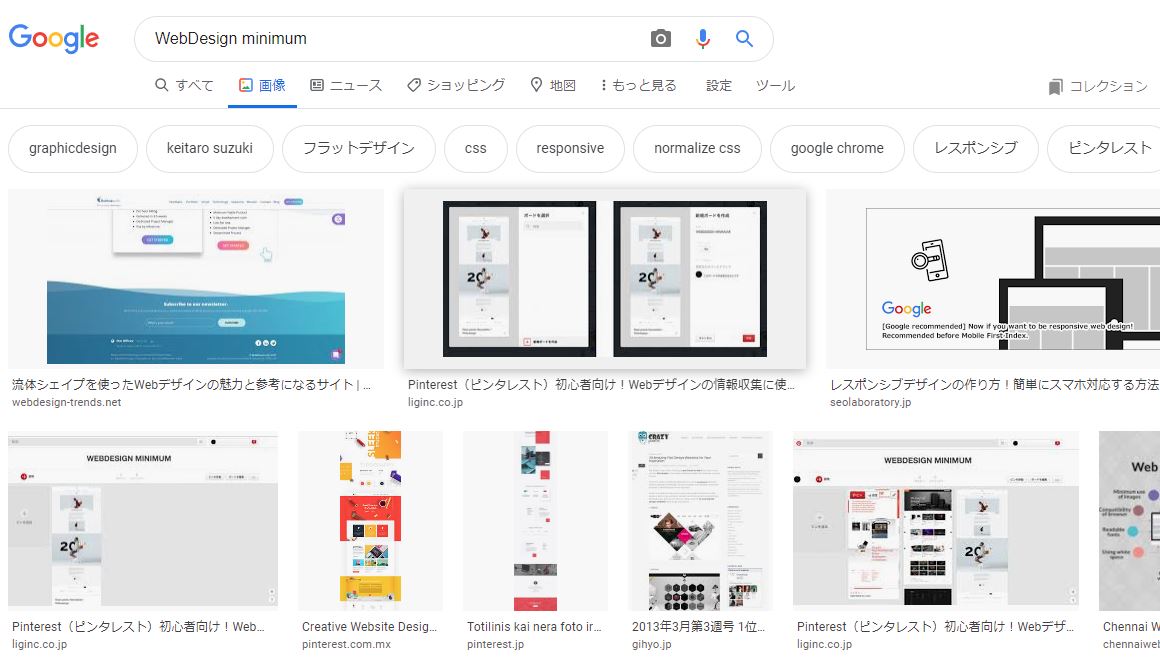
Task: Open the Totilinis kai nera foto result title
Action: (534, 627)
